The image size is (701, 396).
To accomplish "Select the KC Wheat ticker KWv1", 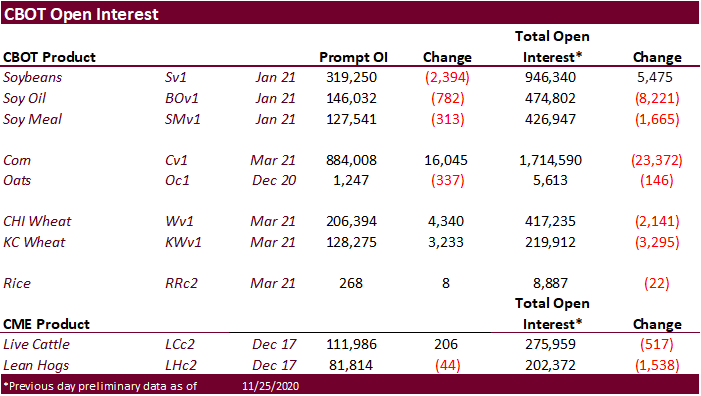I will tap(183, 242).
